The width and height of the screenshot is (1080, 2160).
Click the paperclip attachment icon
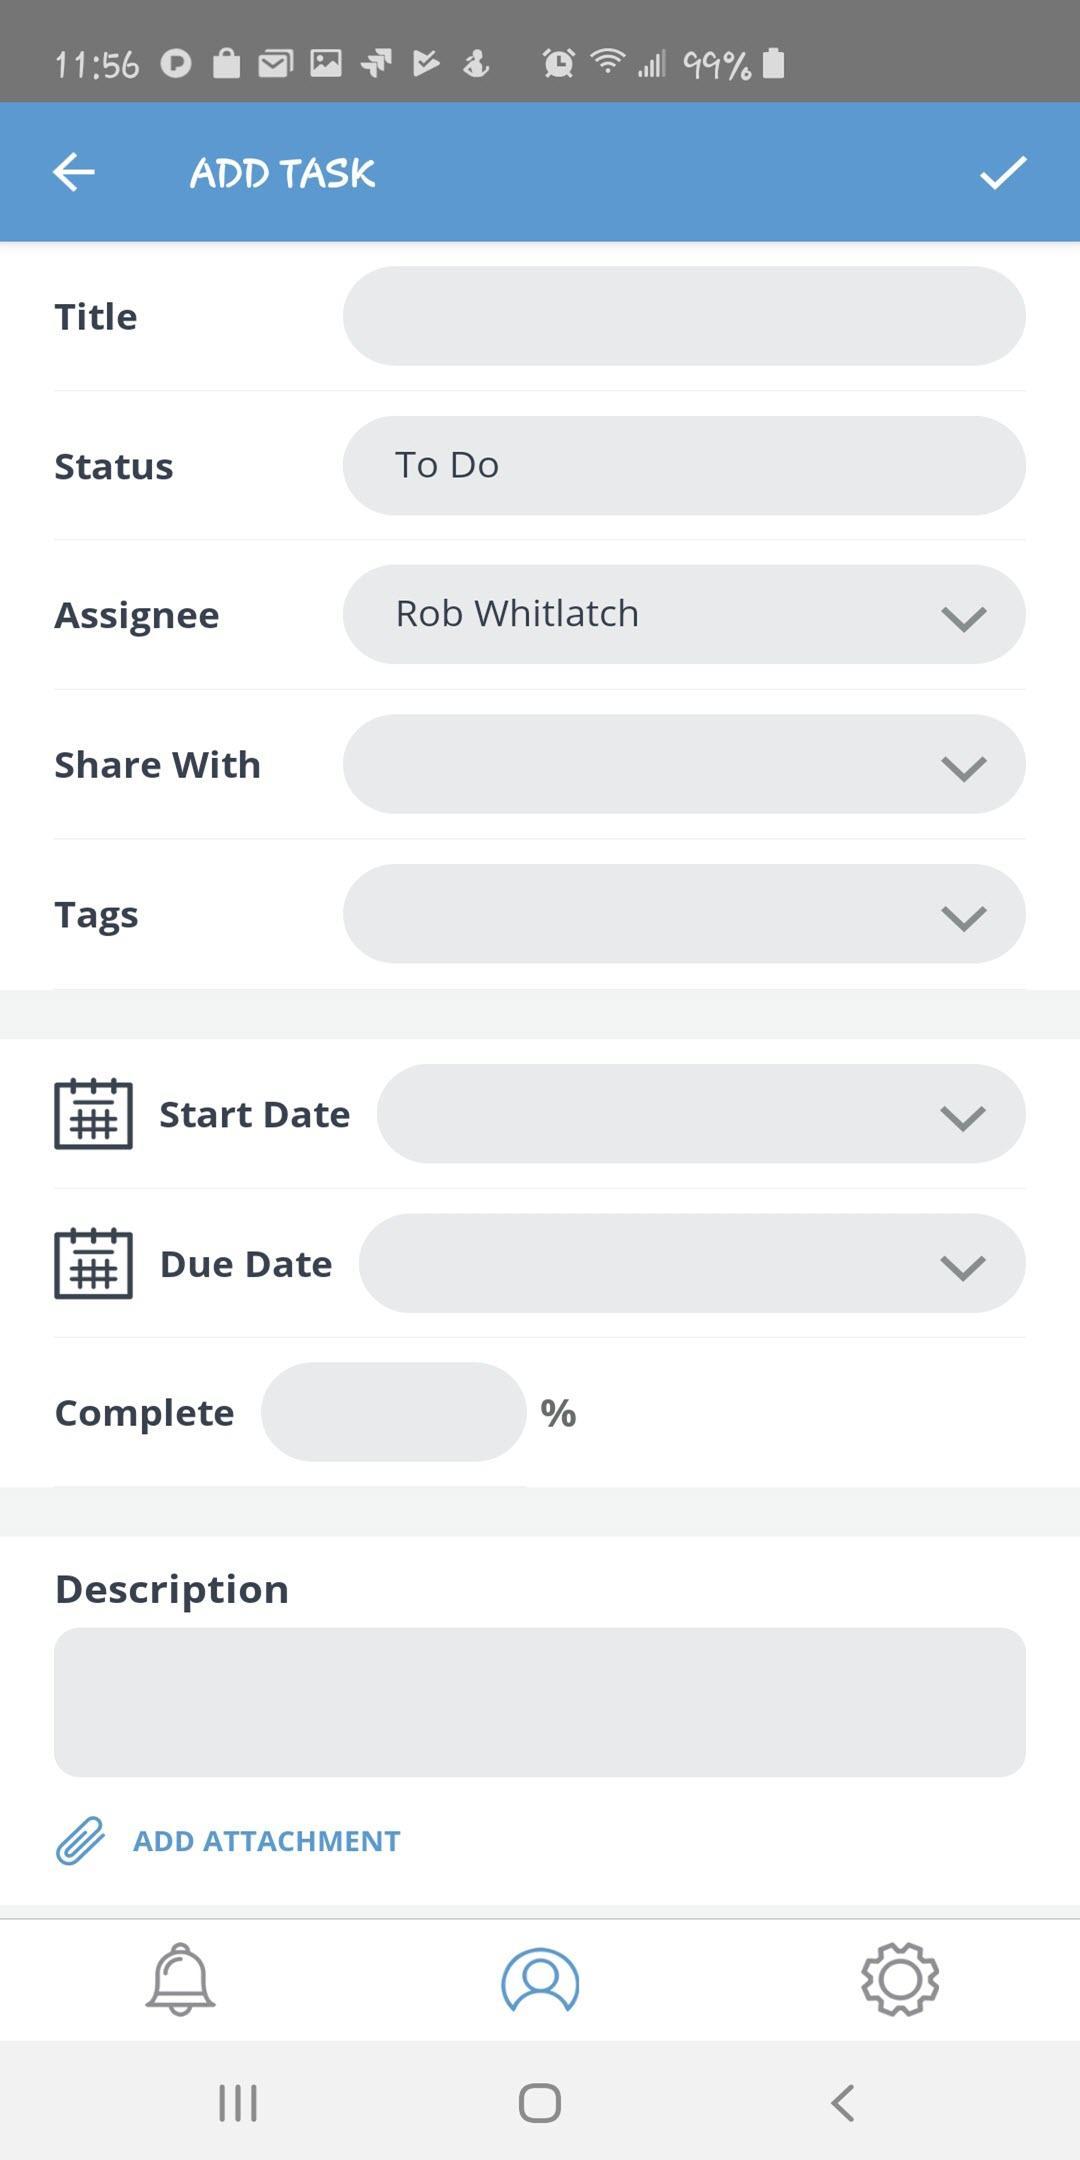(80, 1841)
